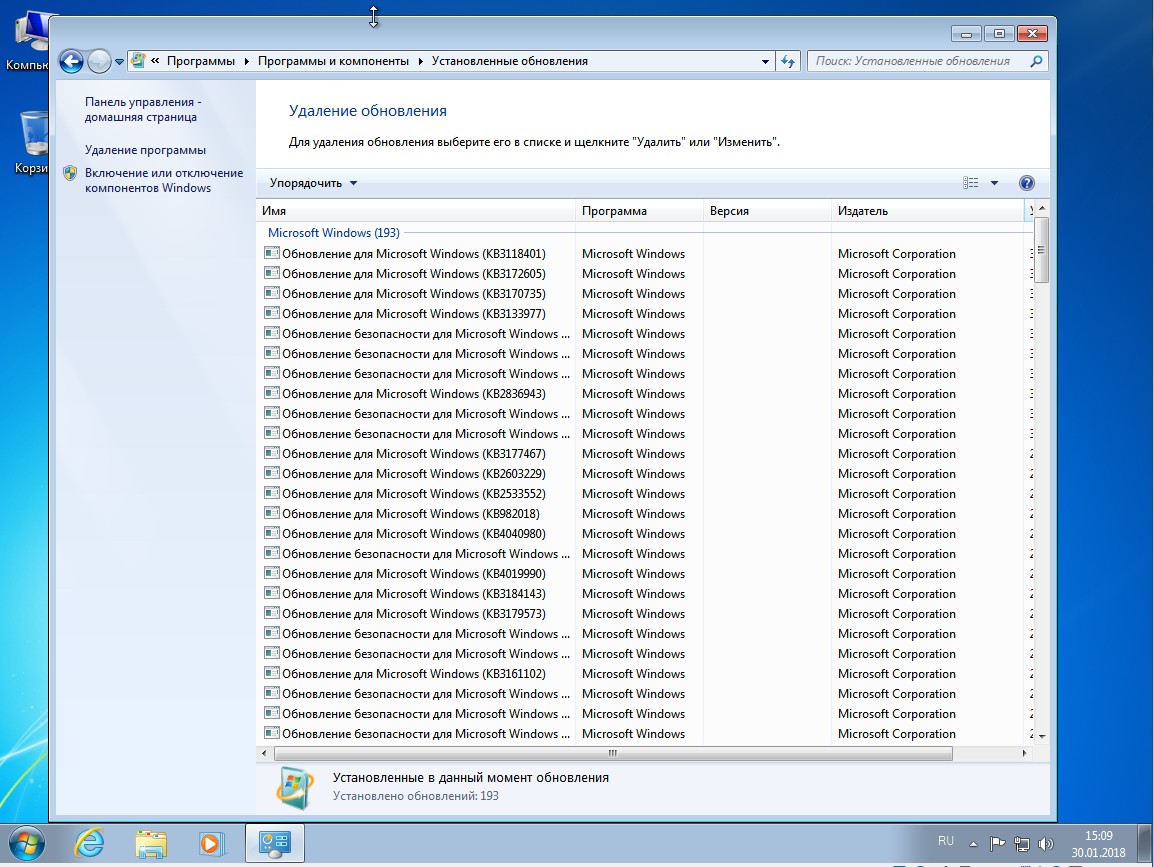Open the Удаление программы link
This screenshot has height=867, width=1154.
[145, 149]
